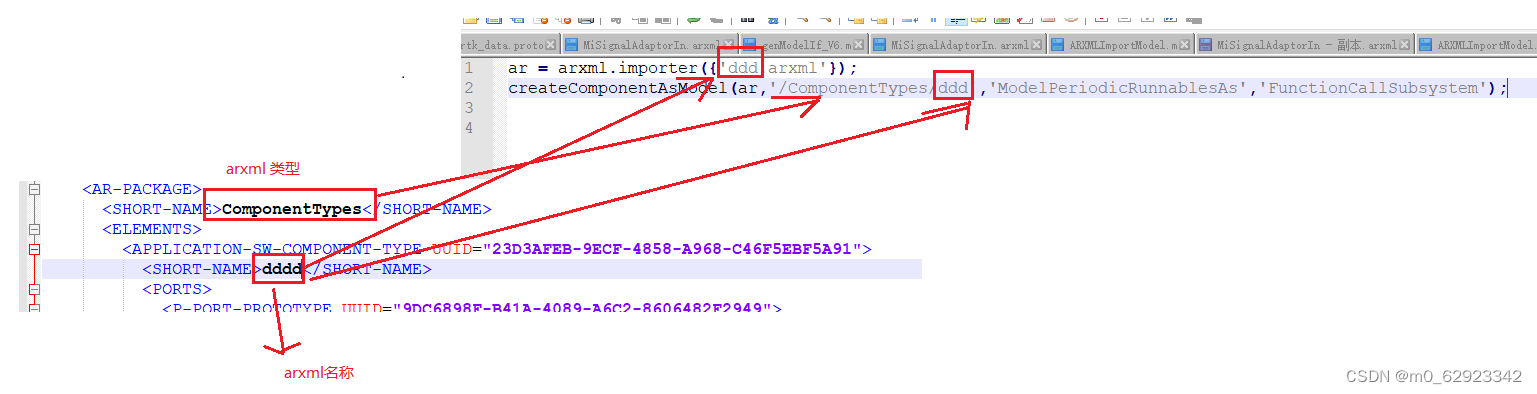The image size is (1537, 394).
Task: Switch to the ARXMLImportModel.m tab
Action: (x=1121, y=45)
